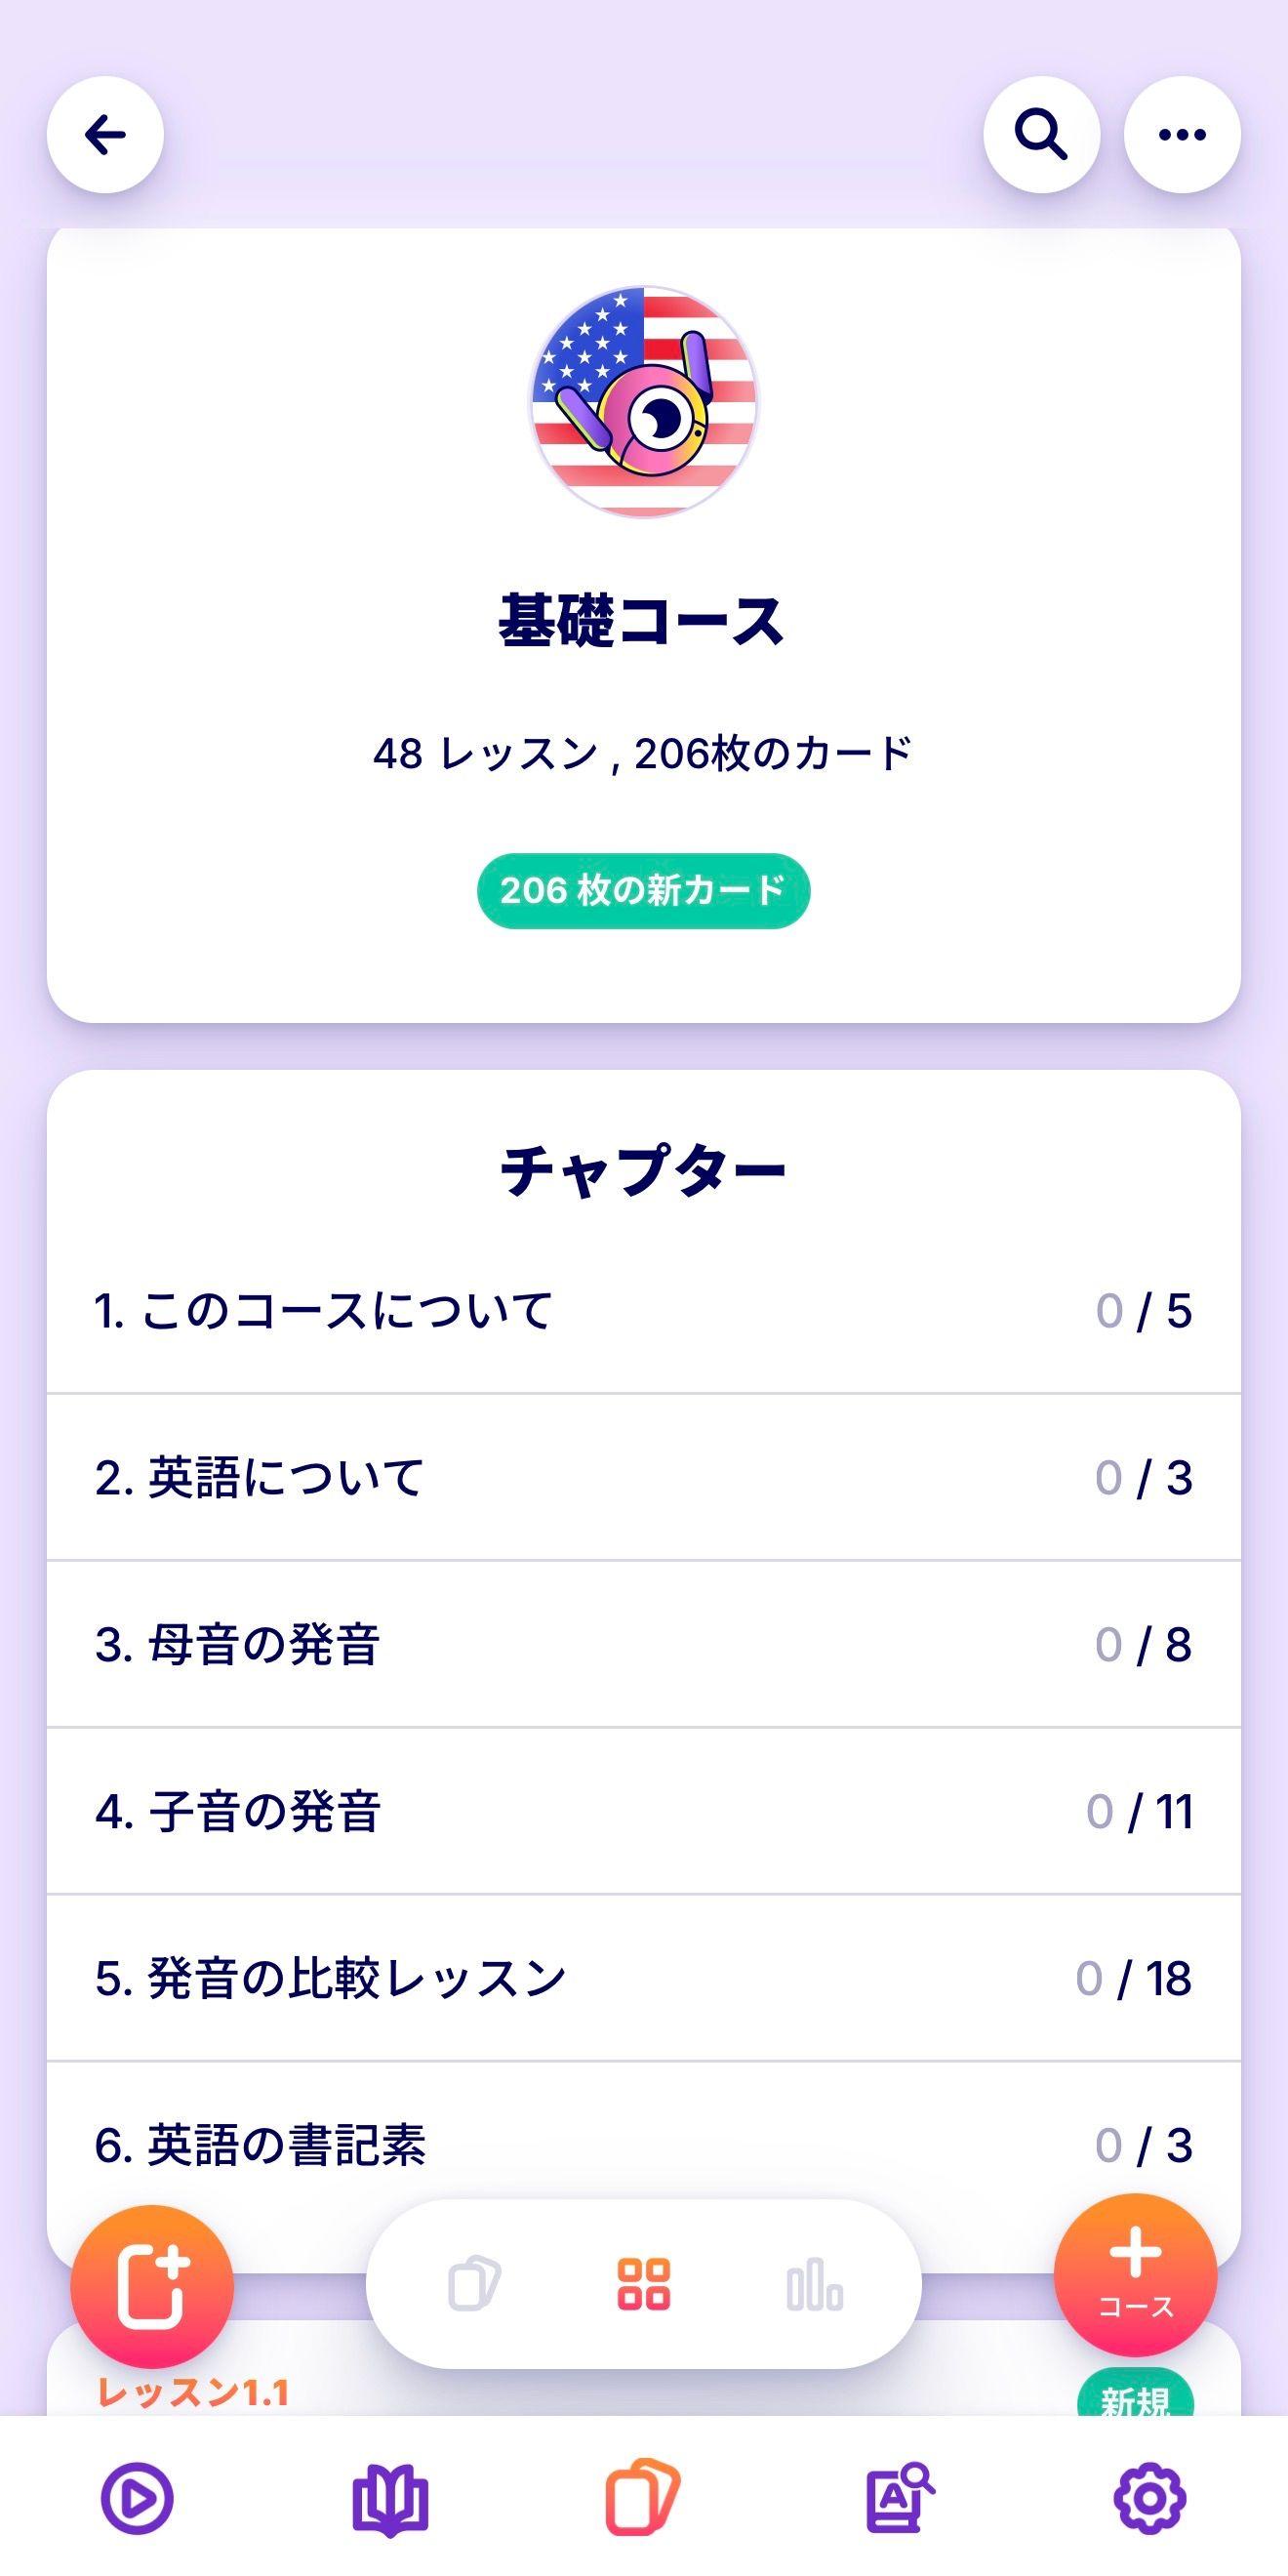Open the flashcards tab in bottom navigation
Screen dimensions: 1288x2576
pos(643,2498)
